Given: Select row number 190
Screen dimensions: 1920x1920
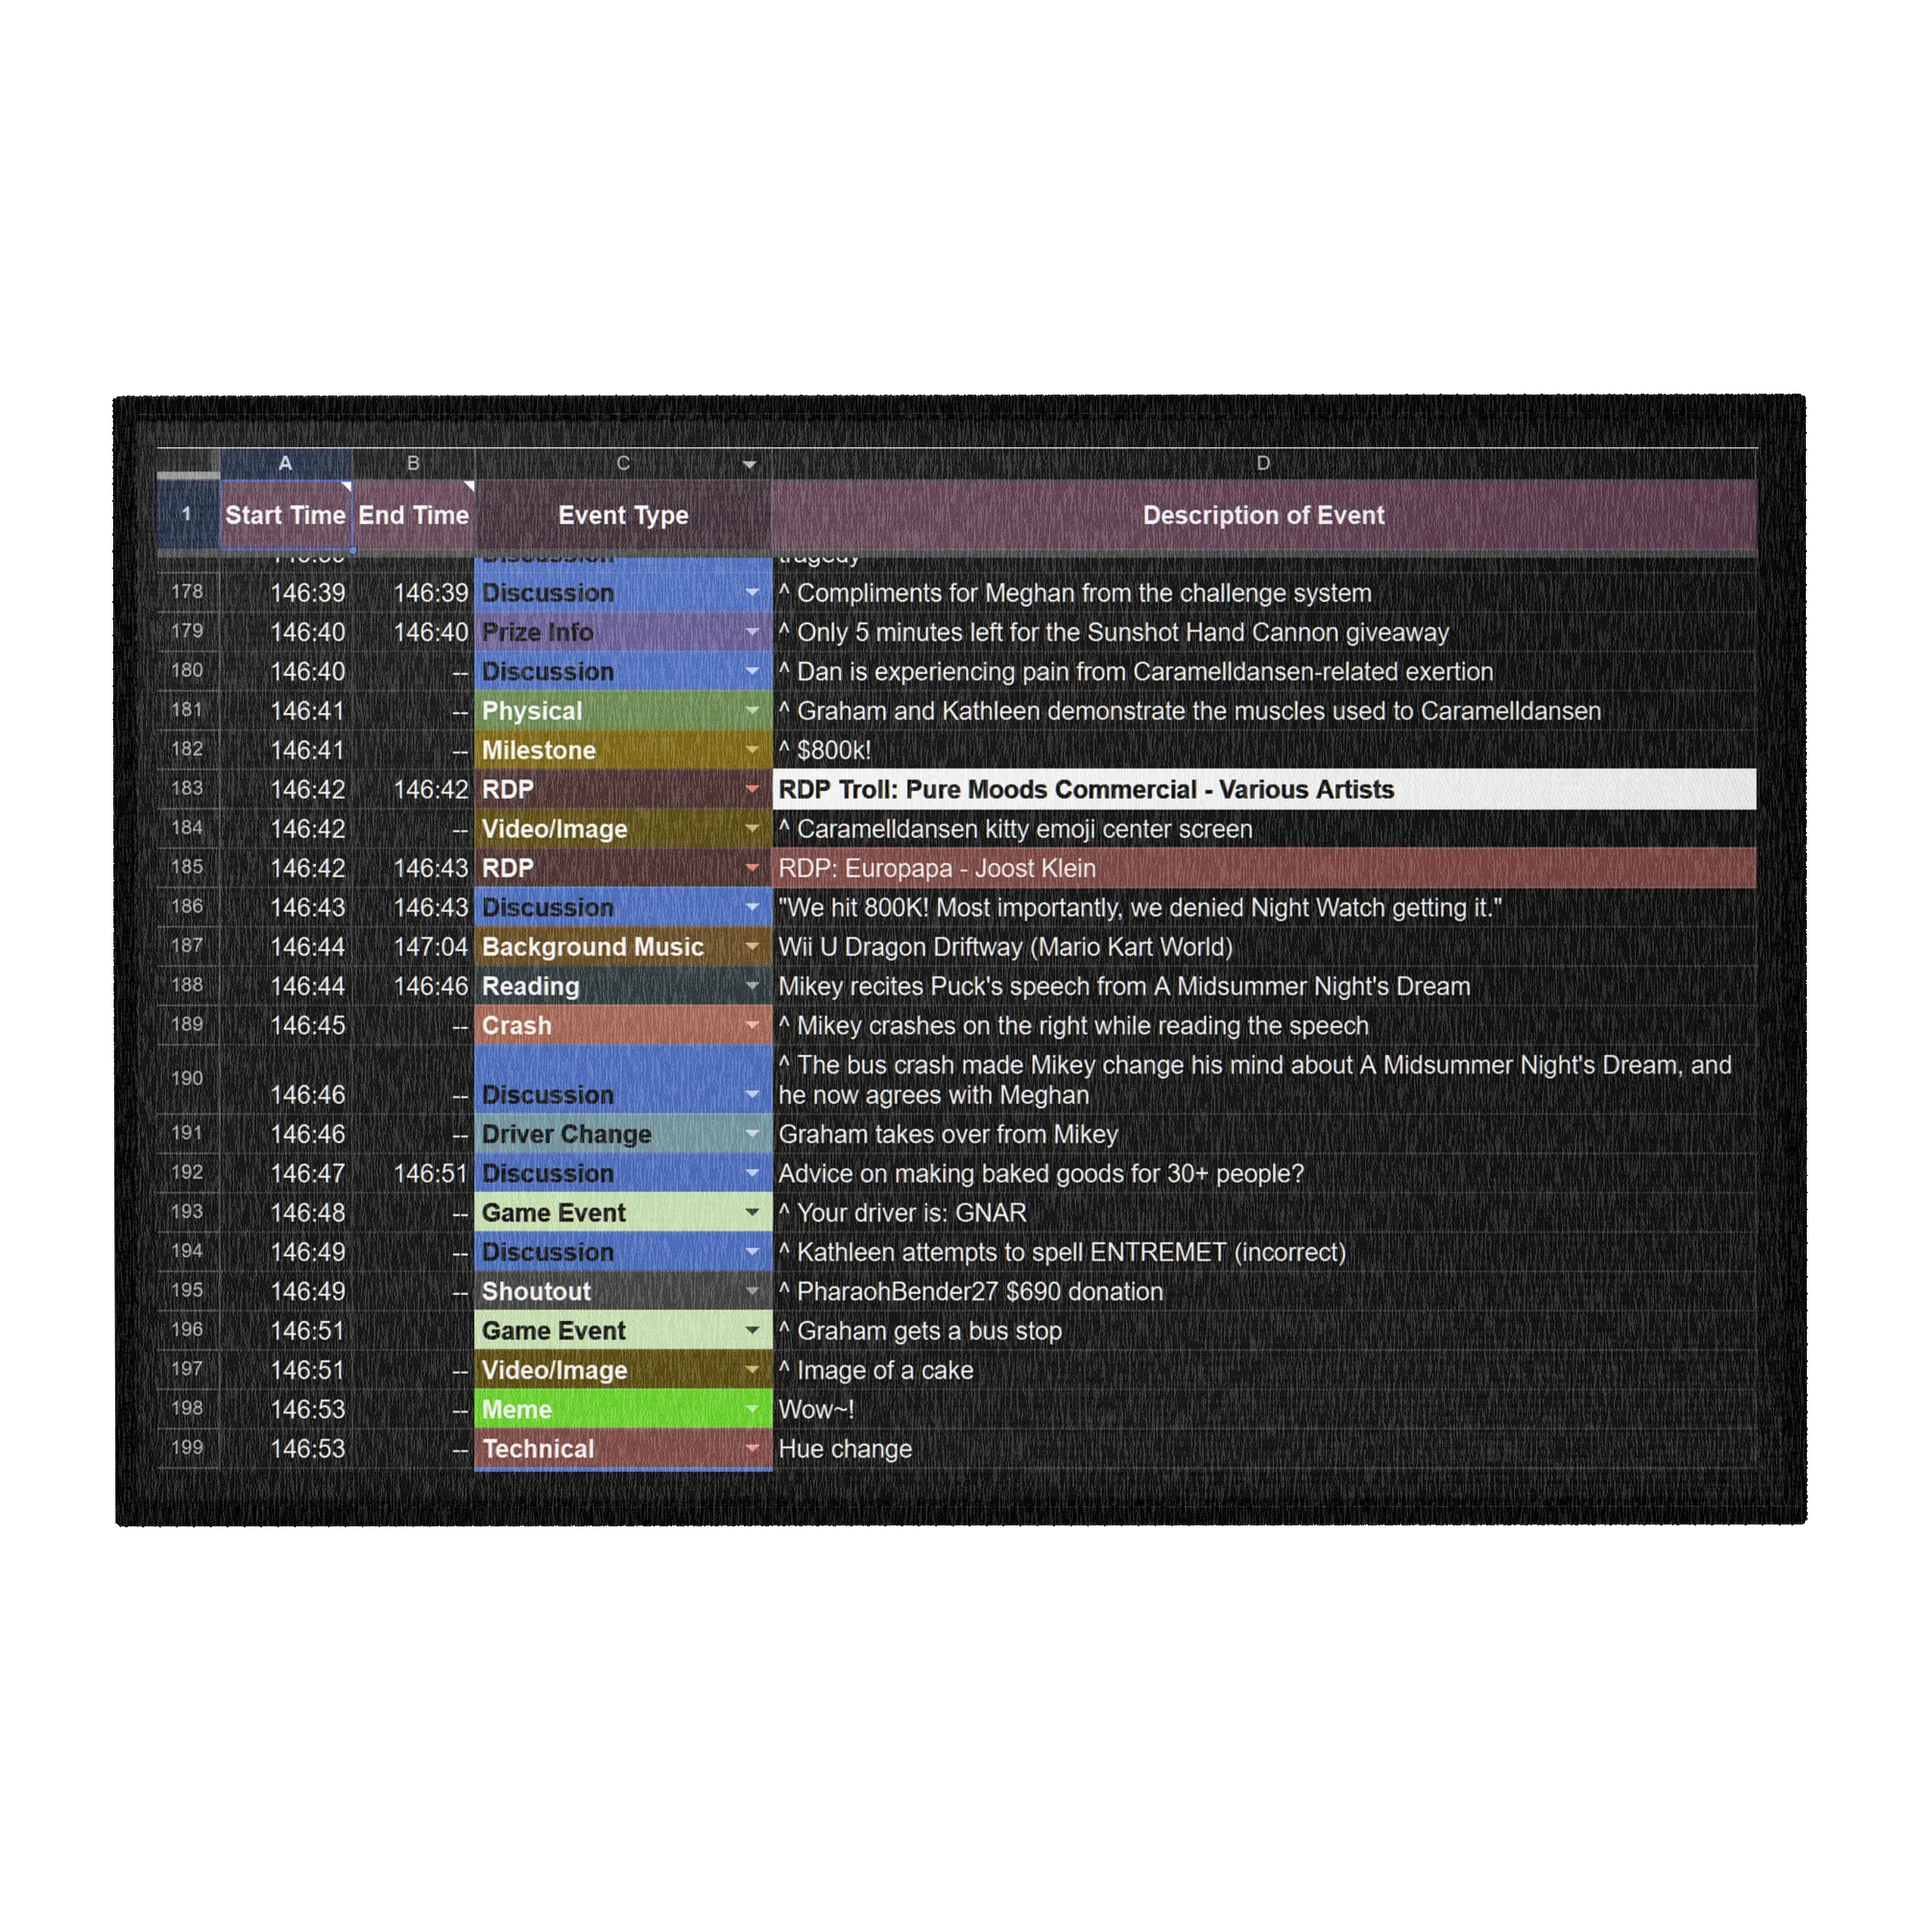Looking at the screenshot, I should 187,1078.
